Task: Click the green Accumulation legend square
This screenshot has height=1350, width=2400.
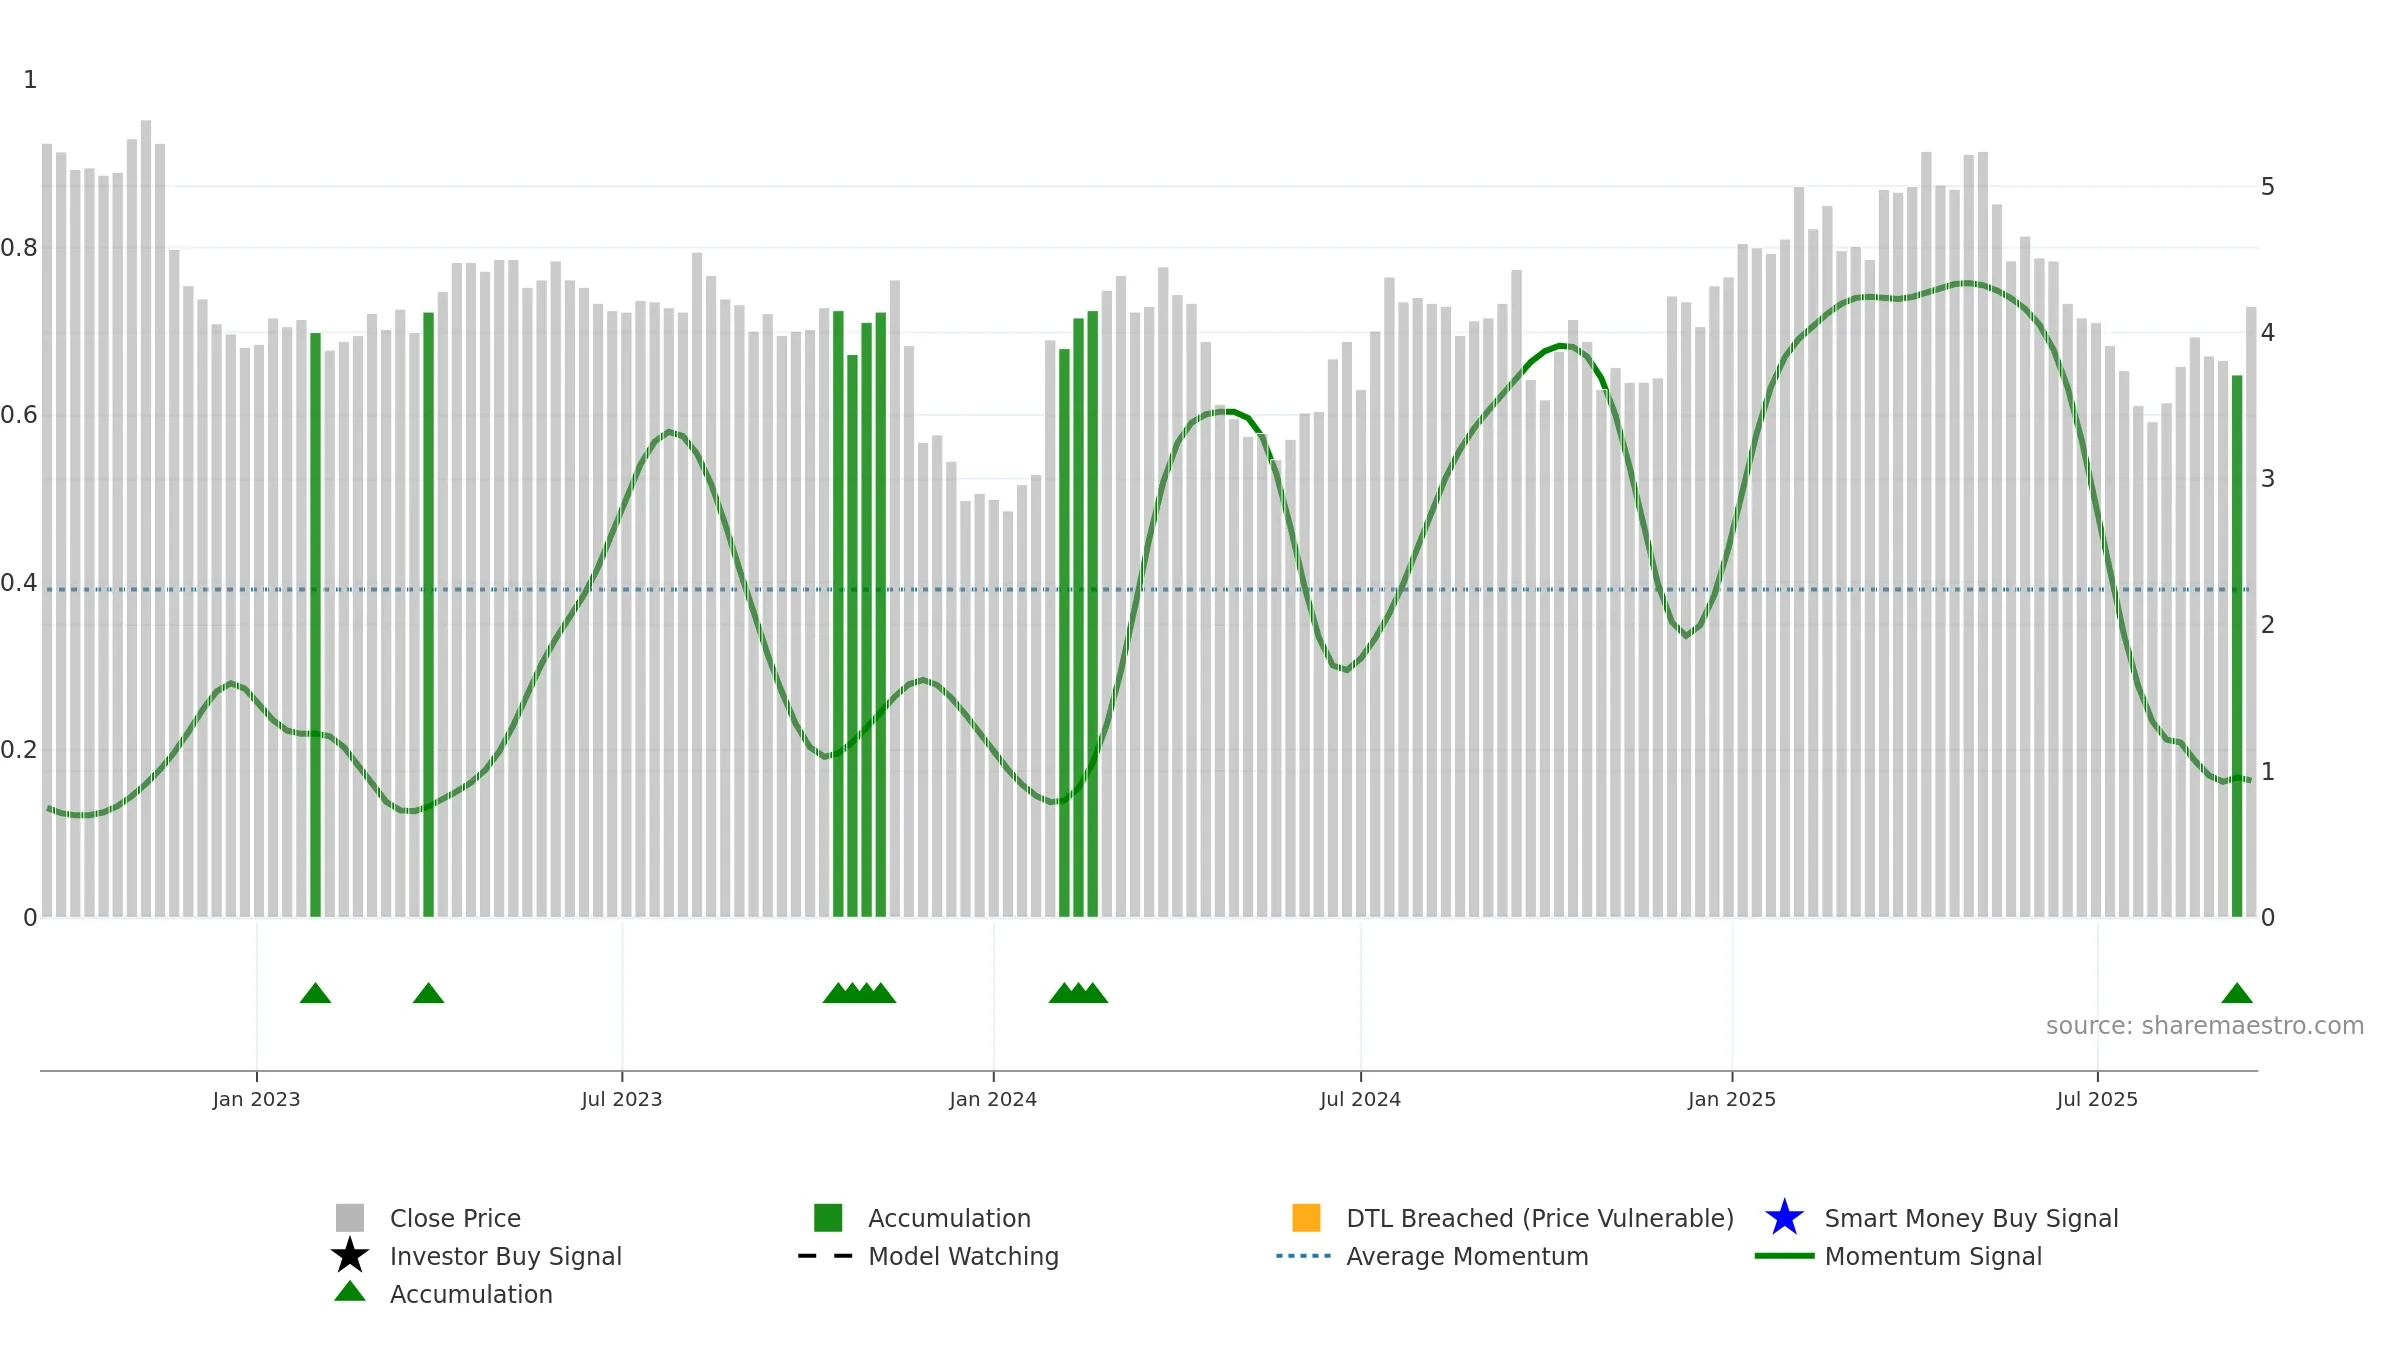Action: pyautogui.click(x=828, y=1218)
